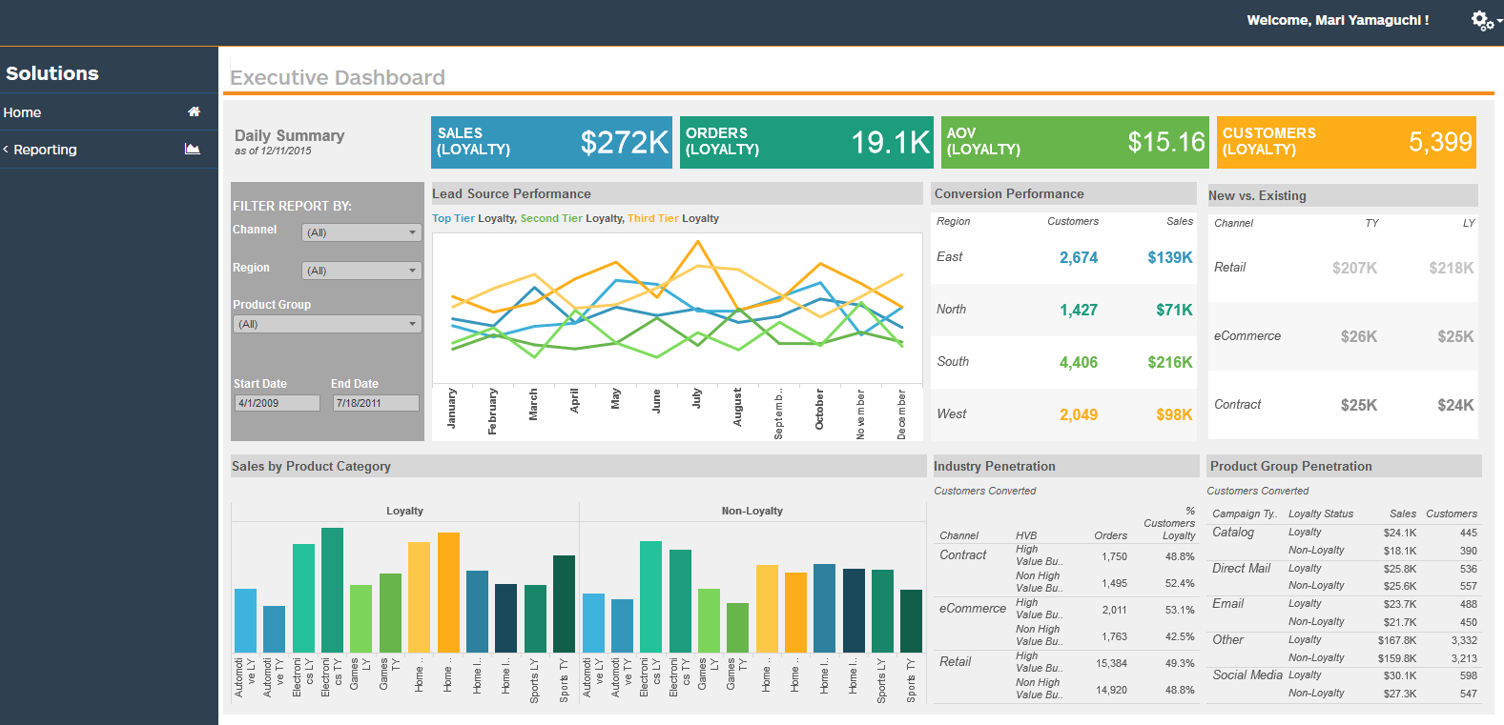1504x725 pixels.
Task: Click the End Date input field
Action: tap(376, 403)
